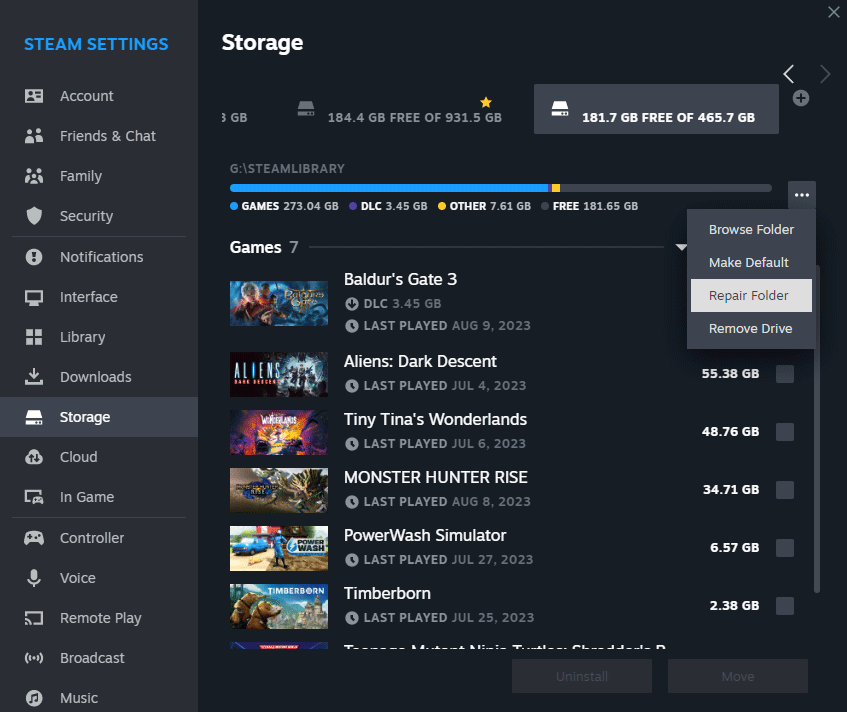This screenshot has width=847, height=712.
Task: Click the Move button
Action: pyautogui.click(x=737, y=676)
